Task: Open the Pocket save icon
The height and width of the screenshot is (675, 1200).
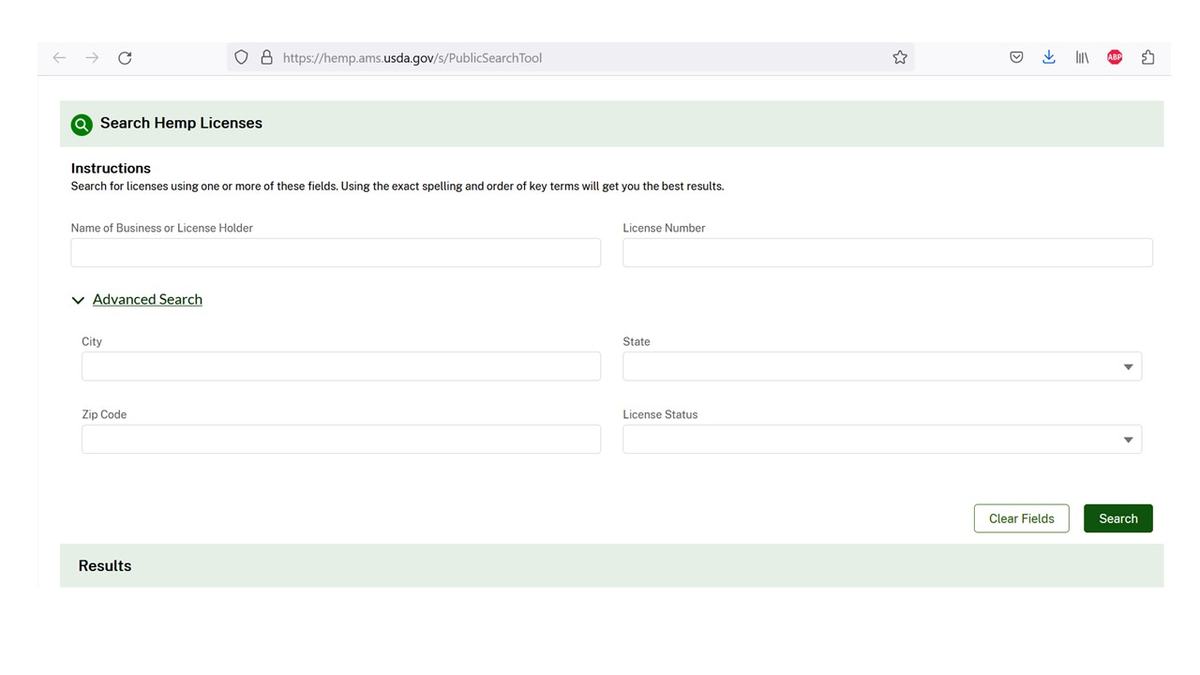Action: (1016, 58)
